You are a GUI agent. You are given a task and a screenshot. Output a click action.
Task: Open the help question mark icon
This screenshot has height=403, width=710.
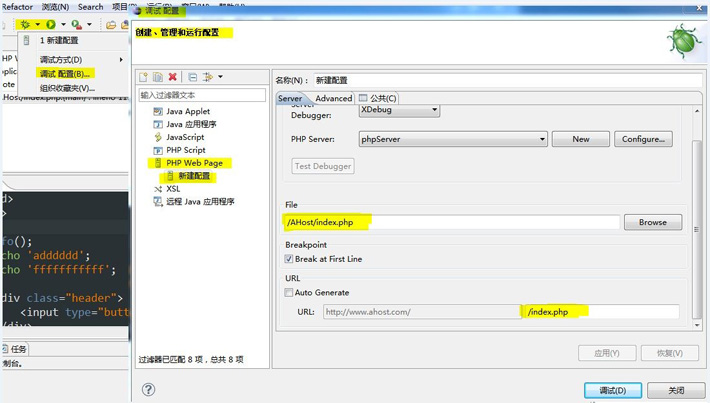pyautogui.click(x=148, y=389)
